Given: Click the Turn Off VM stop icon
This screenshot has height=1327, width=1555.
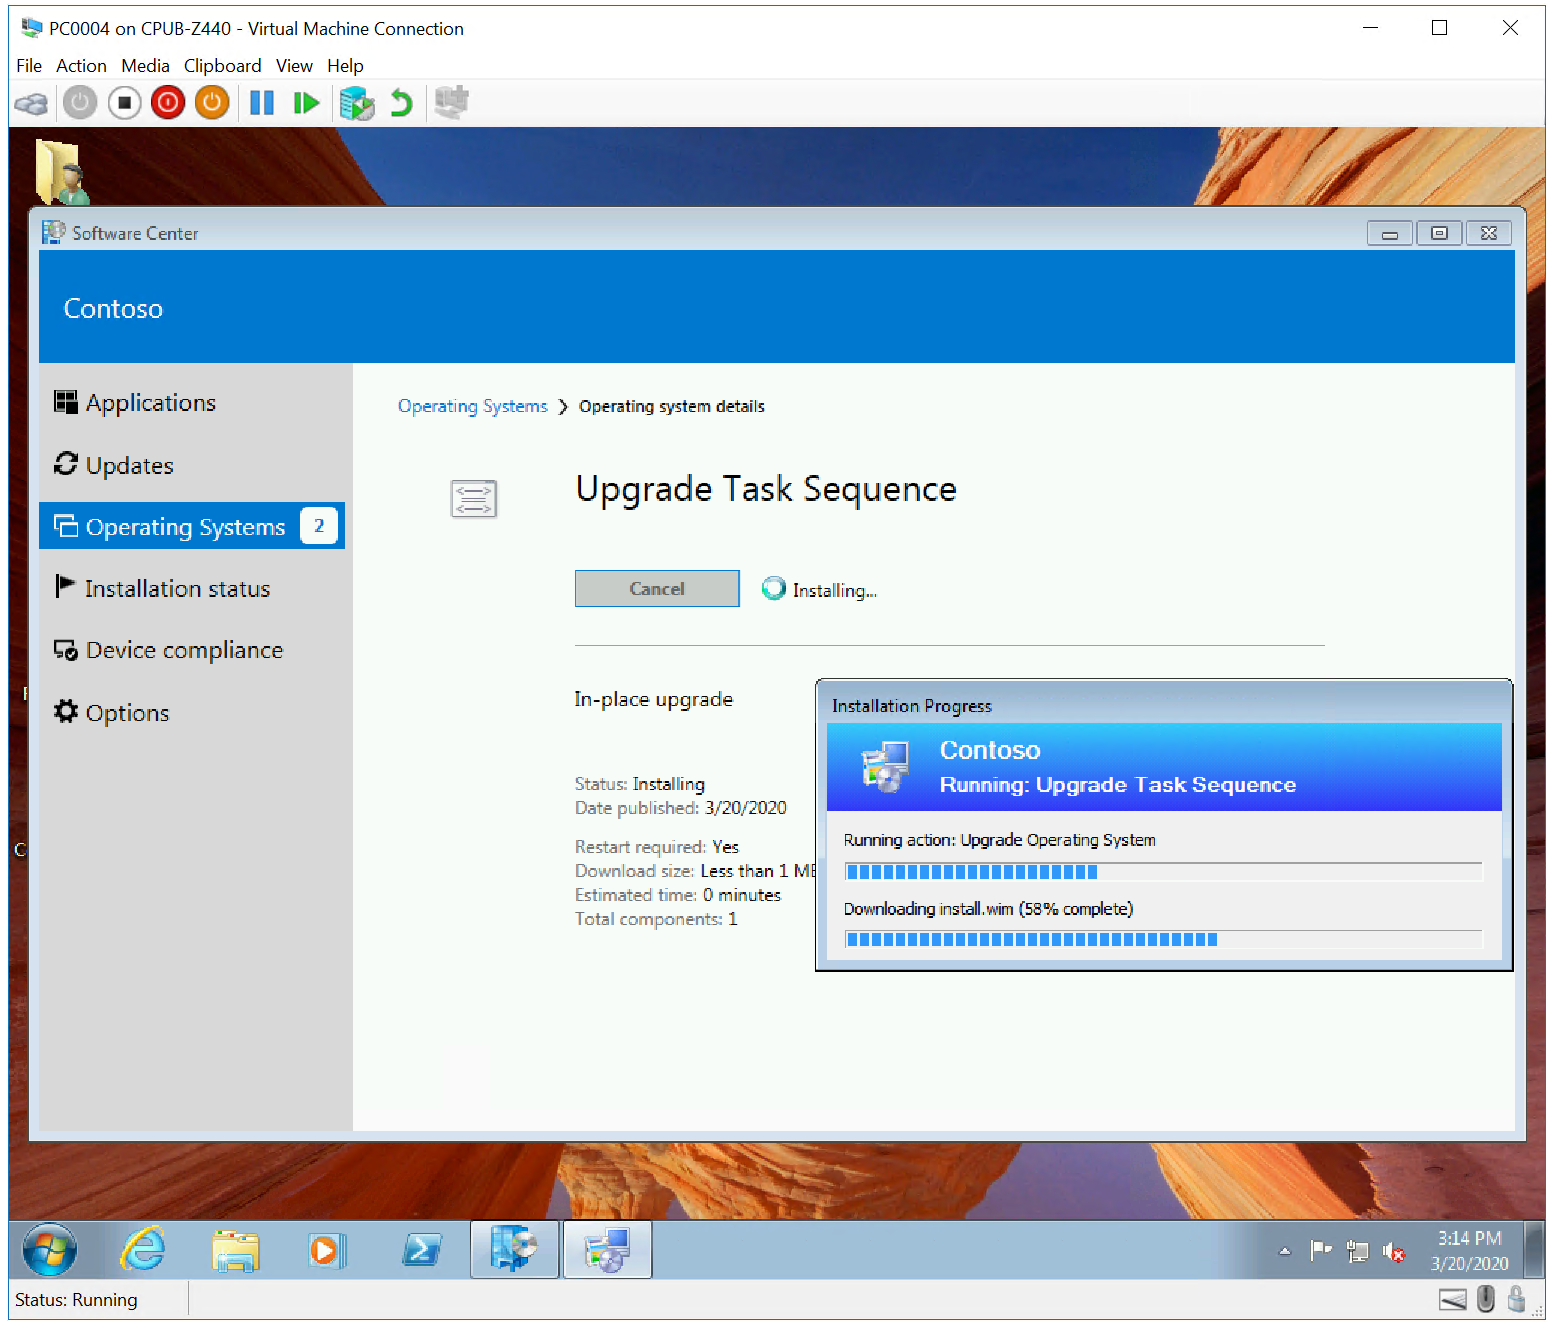Looking at the screenshot, I should pyautogui.click(x=125, y=103).
